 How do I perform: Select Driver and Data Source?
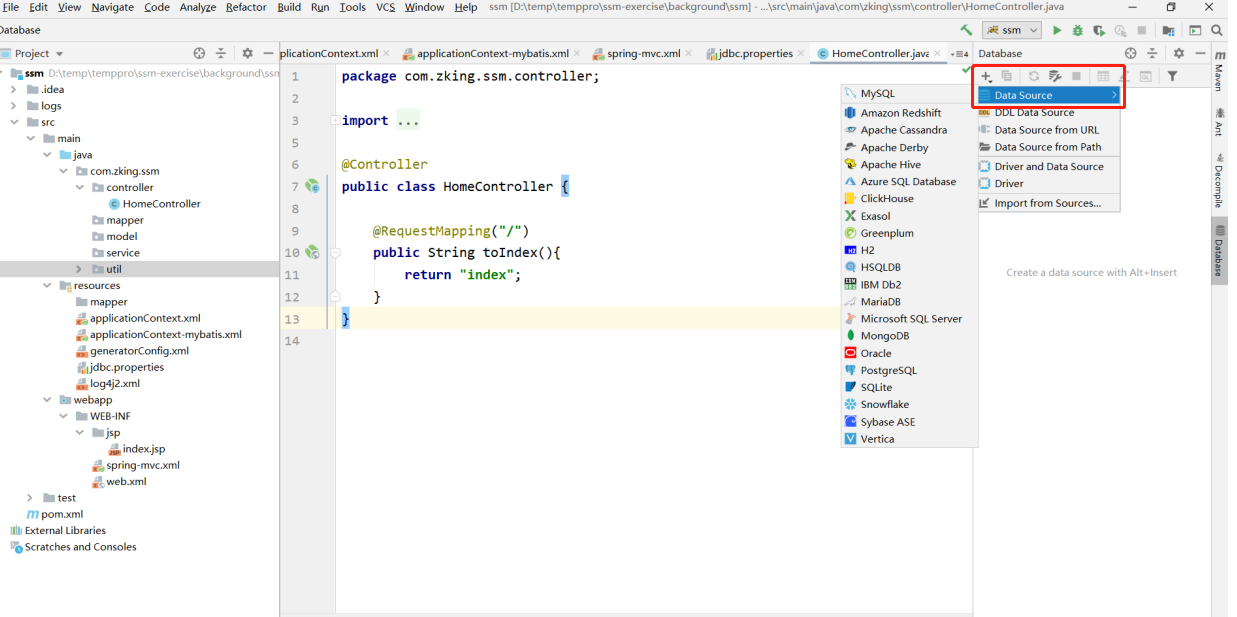pyautogui.click(x=1048, y=166)
